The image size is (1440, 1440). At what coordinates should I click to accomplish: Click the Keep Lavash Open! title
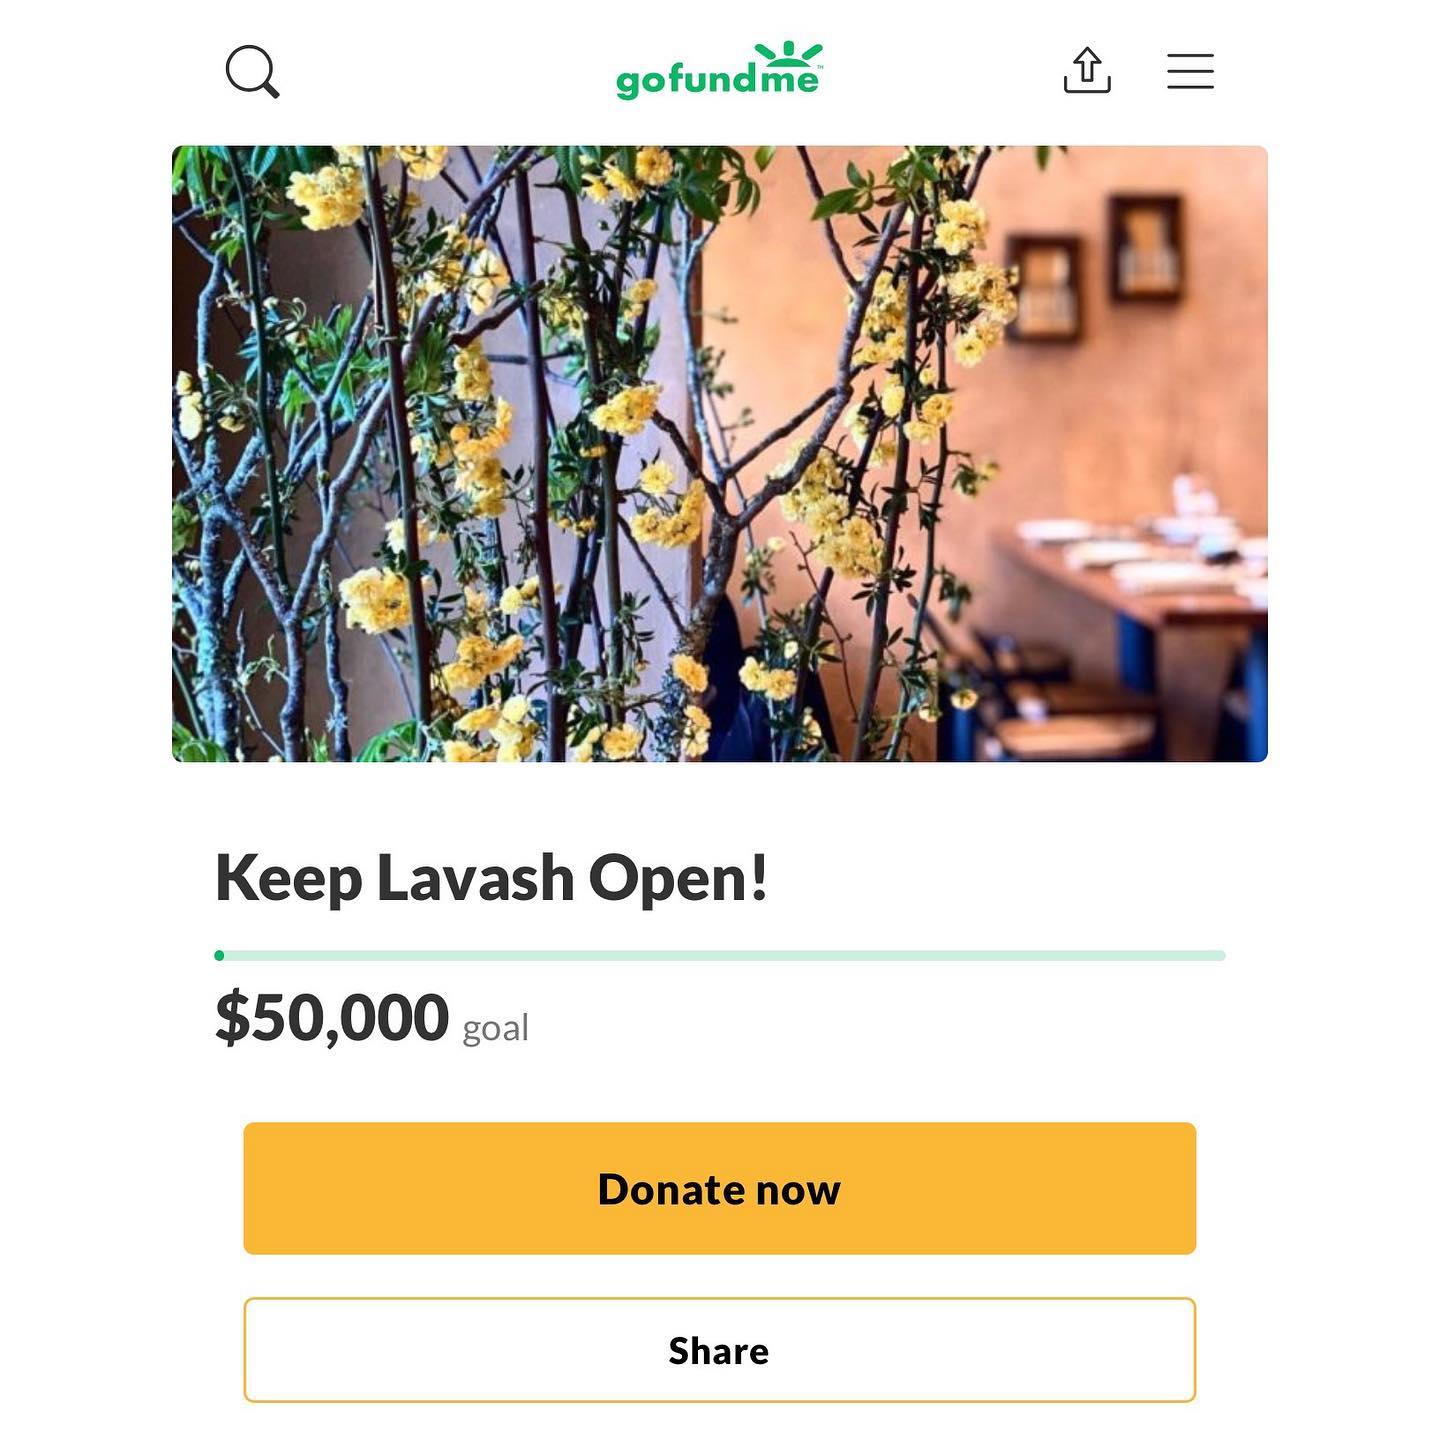(491, 879)
